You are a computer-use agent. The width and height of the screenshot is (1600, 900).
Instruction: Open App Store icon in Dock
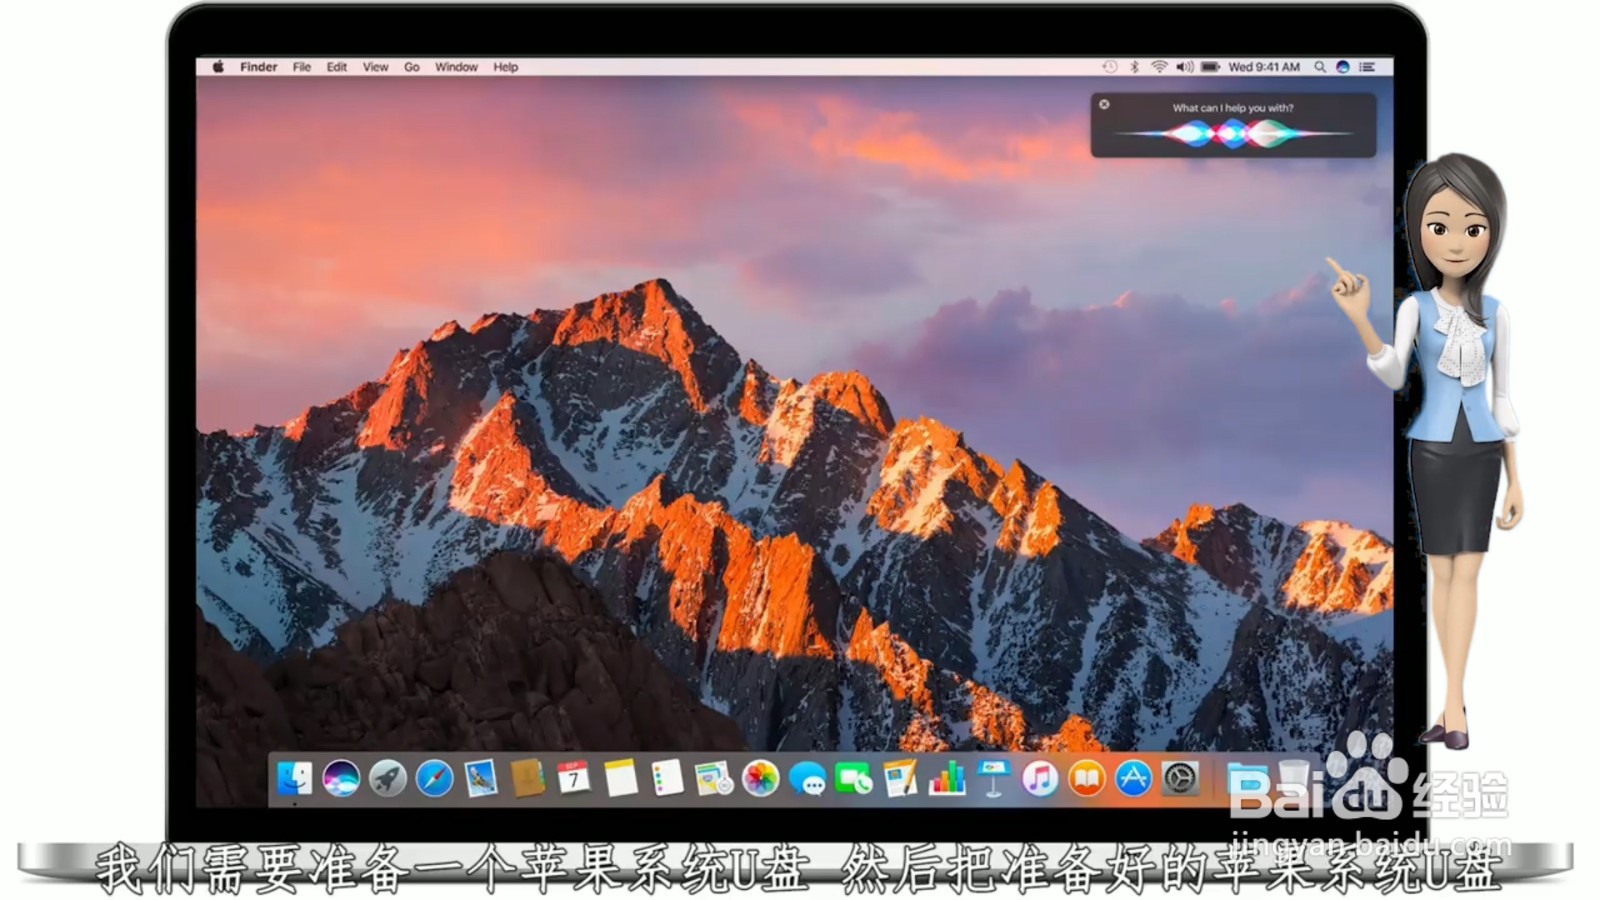pos(1133,778)
